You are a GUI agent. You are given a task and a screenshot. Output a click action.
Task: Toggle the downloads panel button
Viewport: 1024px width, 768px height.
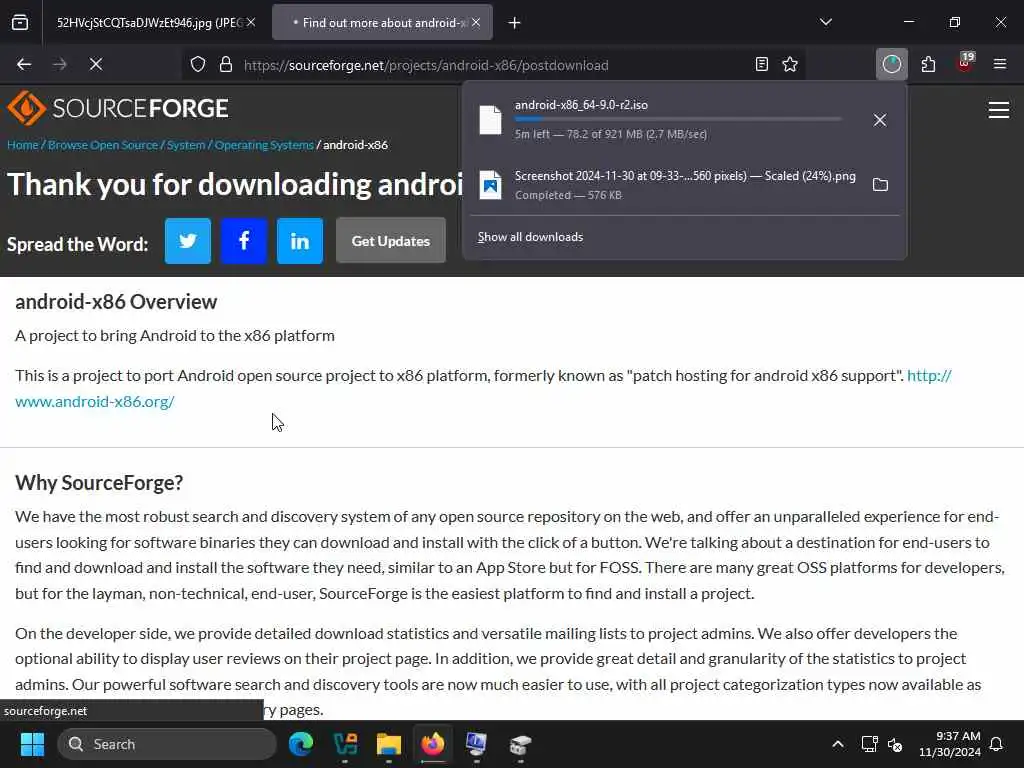(x=891, y=65)
